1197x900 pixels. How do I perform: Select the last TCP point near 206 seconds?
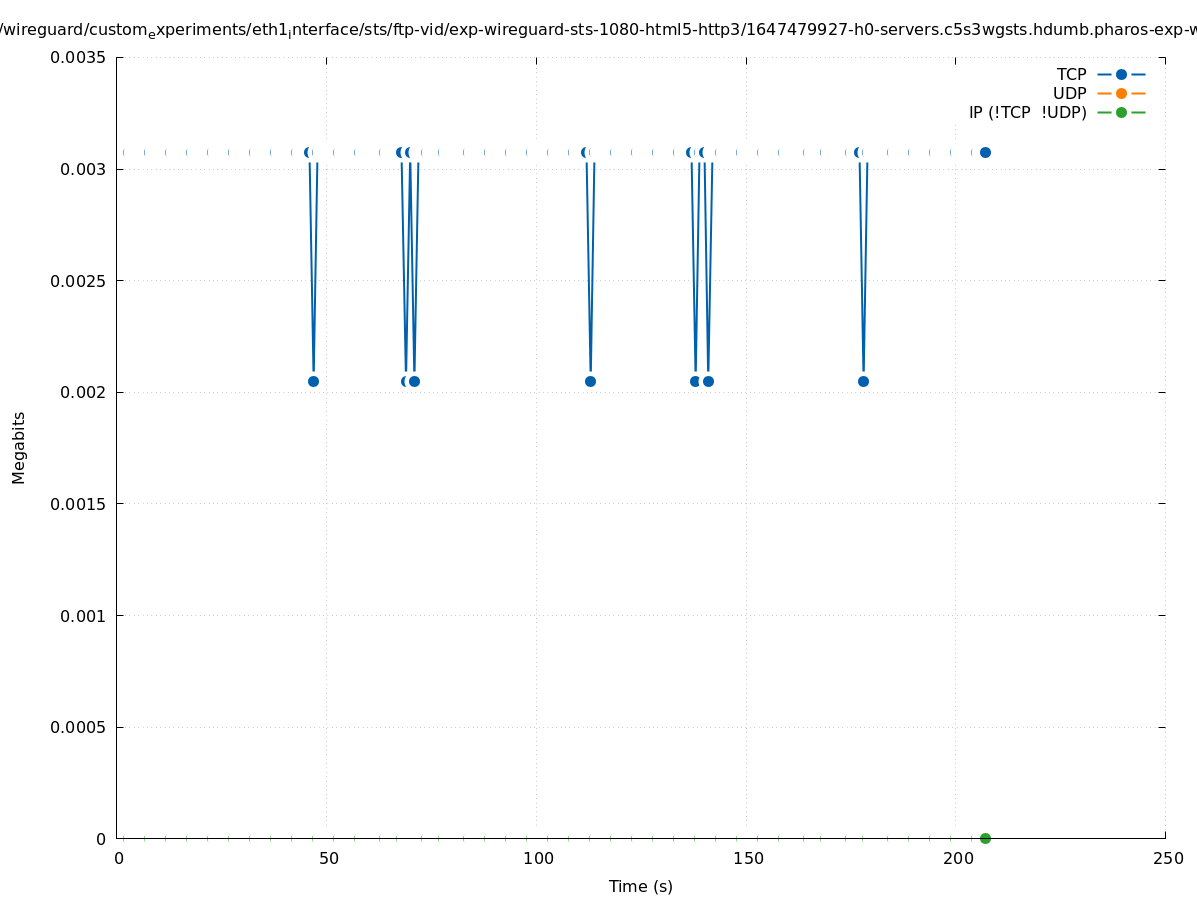point(985,152)
